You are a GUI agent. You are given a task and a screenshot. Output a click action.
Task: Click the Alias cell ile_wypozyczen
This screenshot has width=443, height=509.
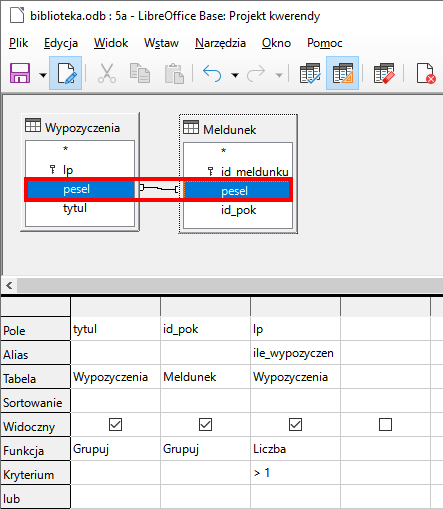(295, 353)
